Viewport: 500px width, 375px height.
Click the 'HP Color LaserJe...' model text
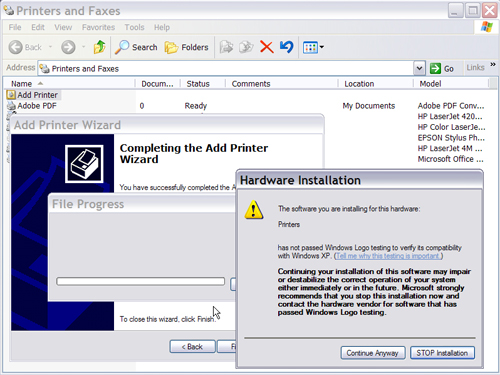click(451, 127)
